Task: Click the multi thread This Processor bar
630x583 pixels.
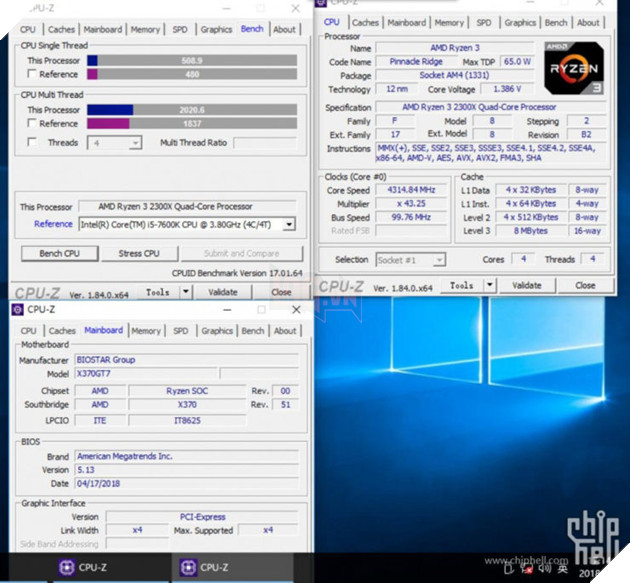Action: pos(192,110)
